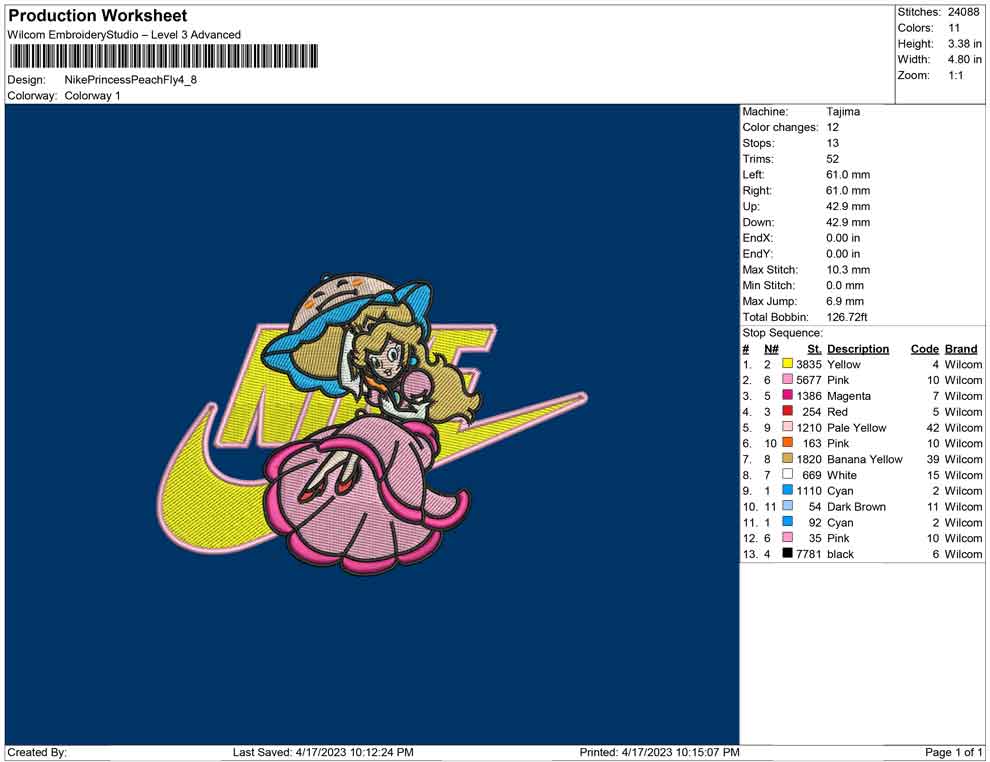This screenshot has width=990, height=762.
Task: Click the Pale Yellow description text
Action: click(x=856, y=427)
